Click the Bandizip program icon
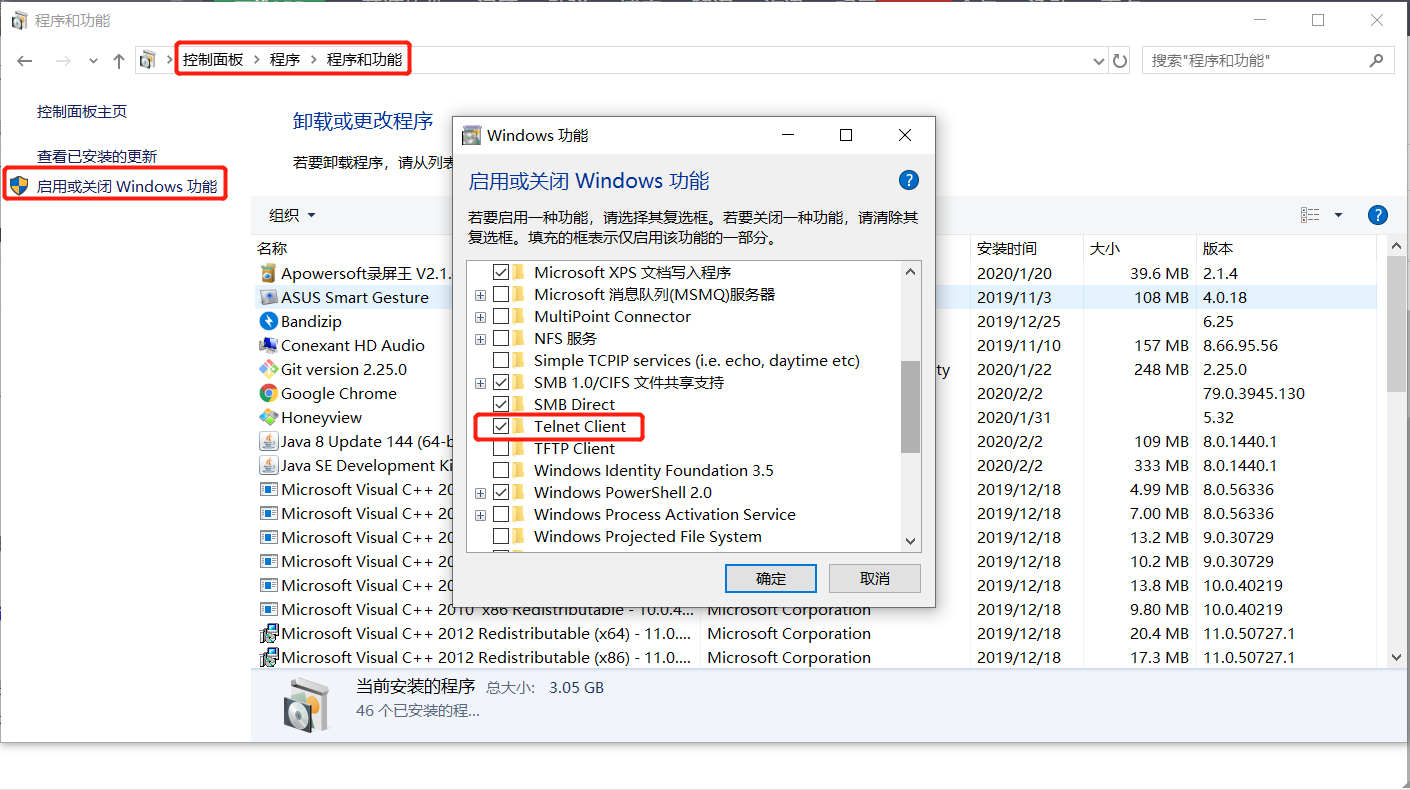 click(268, 321)
